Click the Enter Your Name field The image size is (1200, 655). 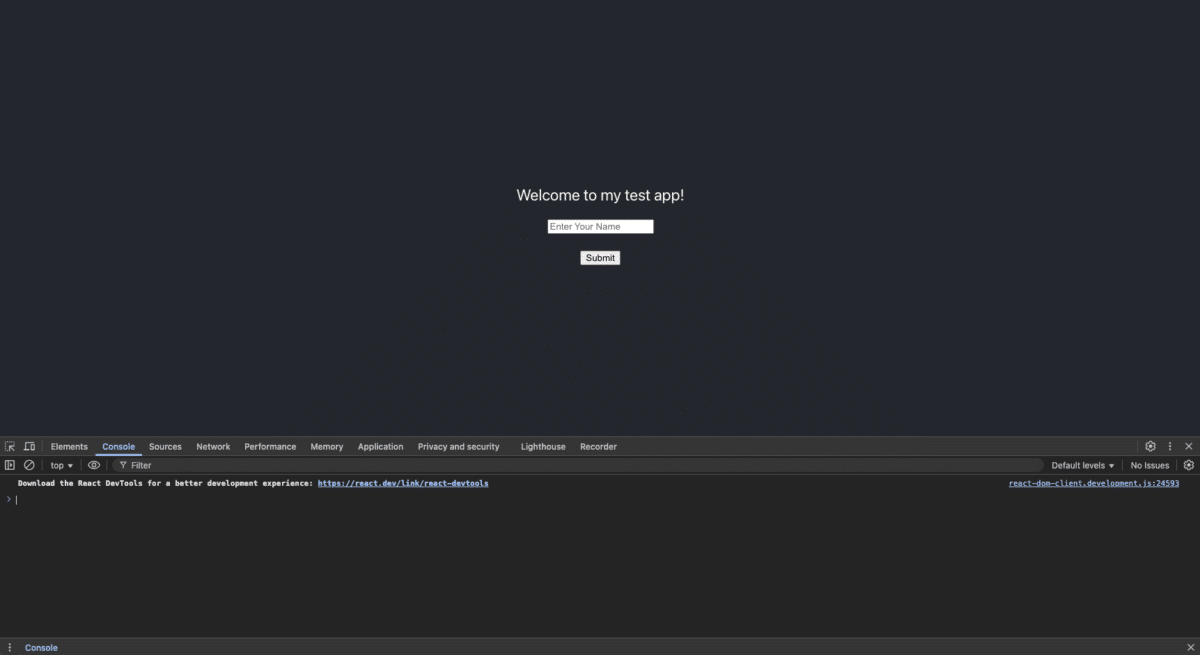(x=600, y=226)
